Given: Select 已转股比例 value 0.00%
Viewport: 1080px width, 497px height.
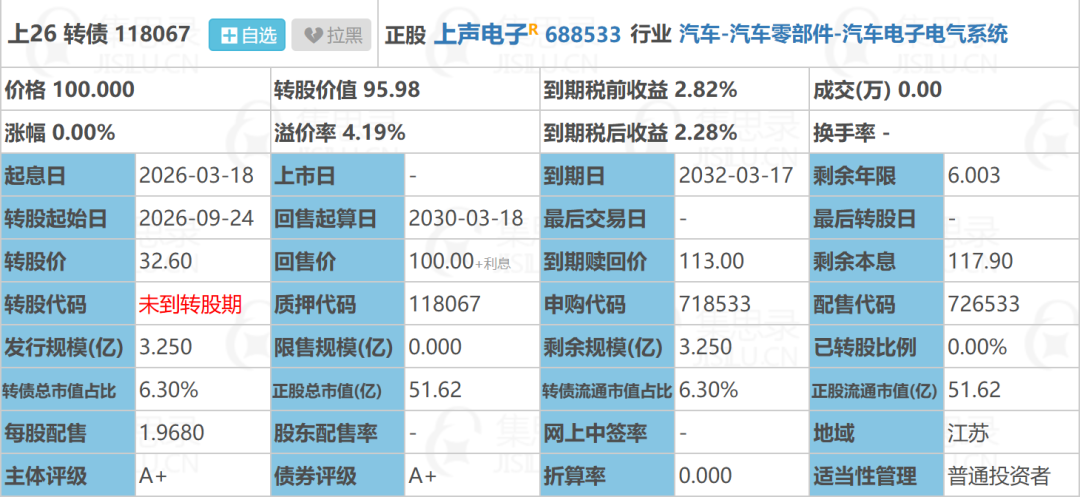Looking at the screenshot, I should [977, 347].
